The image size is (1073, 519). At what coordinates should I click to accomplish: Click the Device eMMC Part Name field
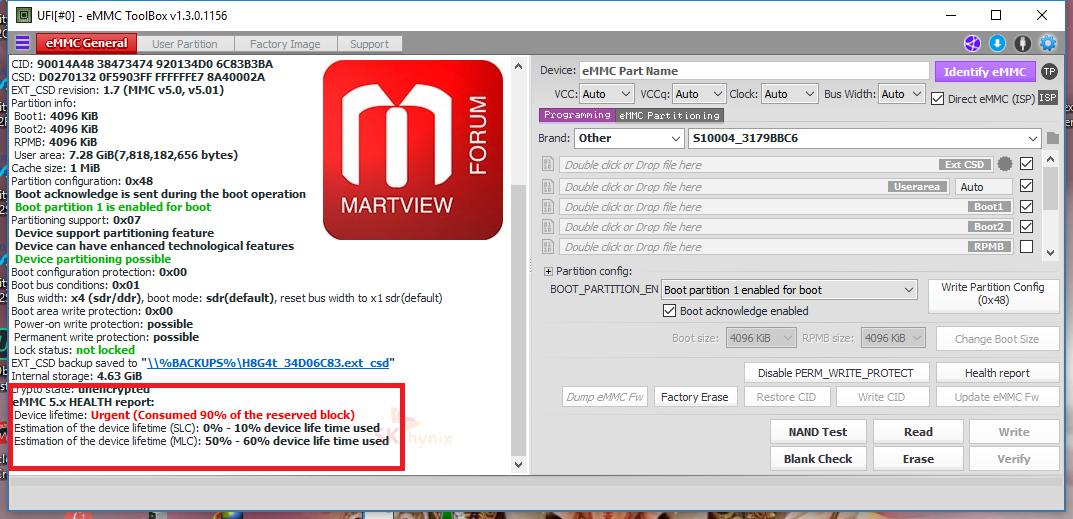[x=754, y=71]
